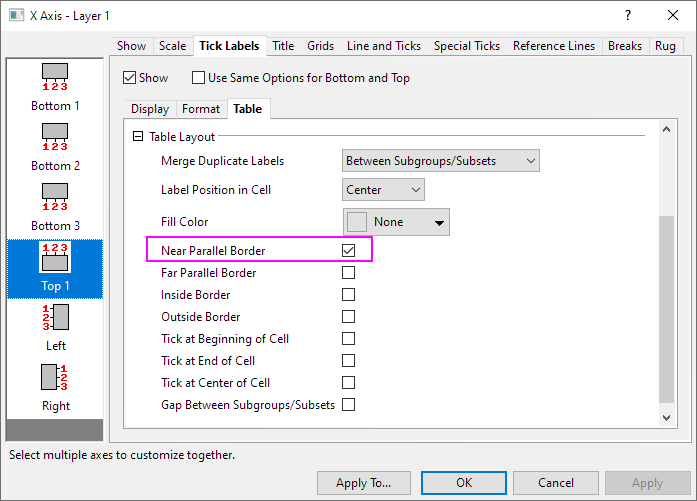This screenshot has width=697, height=501.
Task: Select the Tick Labels tab
Action: (x=229, y=46)
